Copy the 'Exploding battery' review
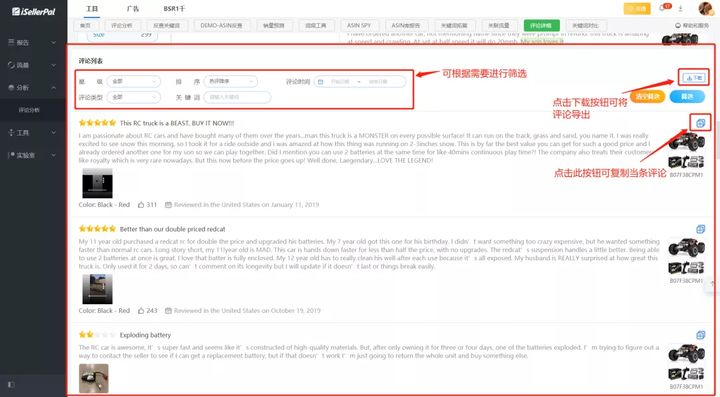Image resolution: width=720 pixels, height=397 pixels. tap(700, 335)
